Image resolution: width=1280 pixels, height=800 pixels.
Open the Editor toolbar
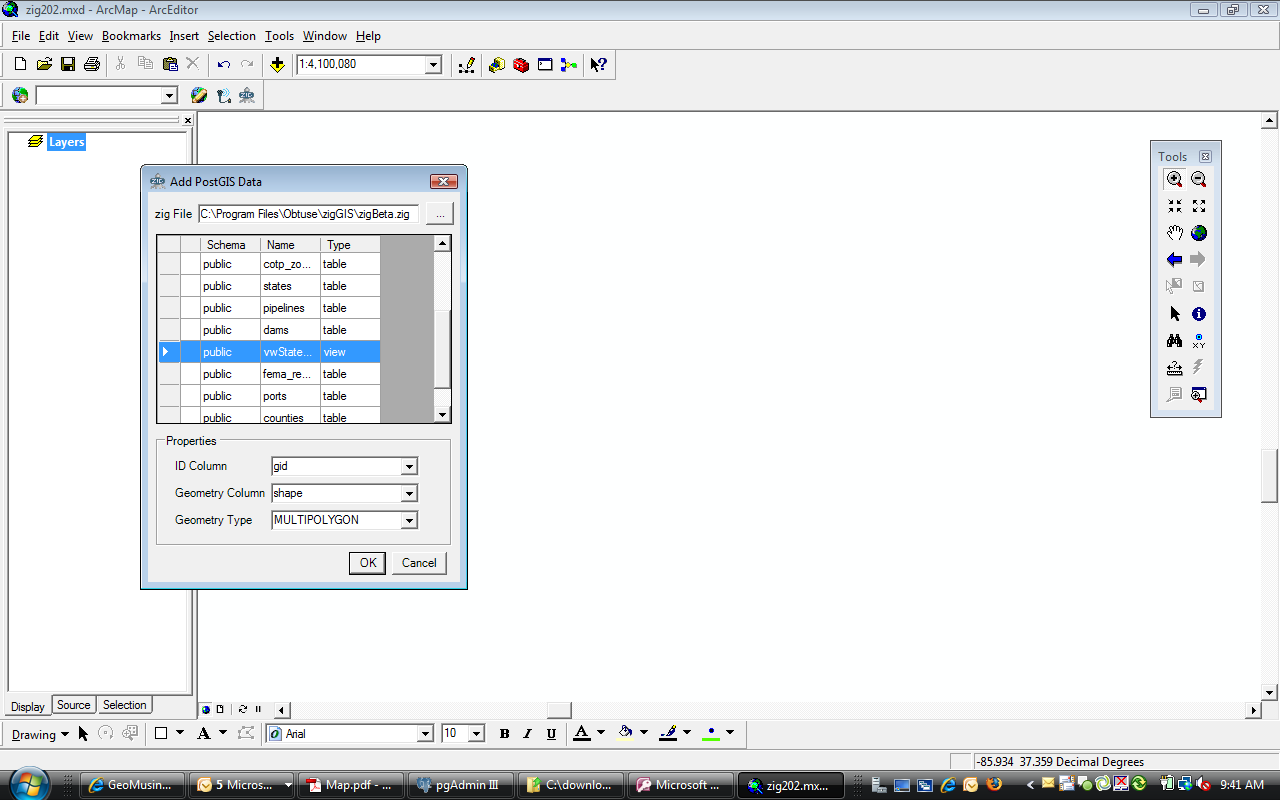466,64
